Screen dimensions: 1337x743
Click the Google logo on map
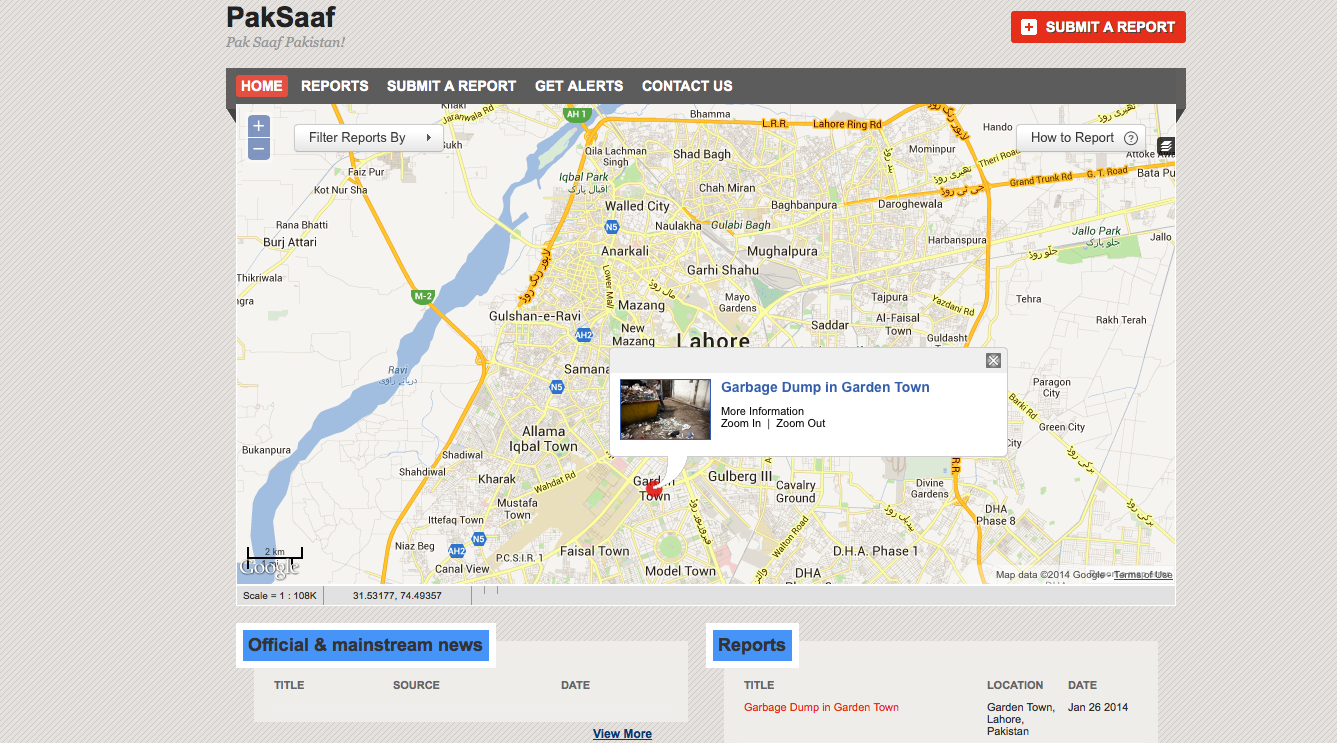pyautogui.click(x=269, y=567)
